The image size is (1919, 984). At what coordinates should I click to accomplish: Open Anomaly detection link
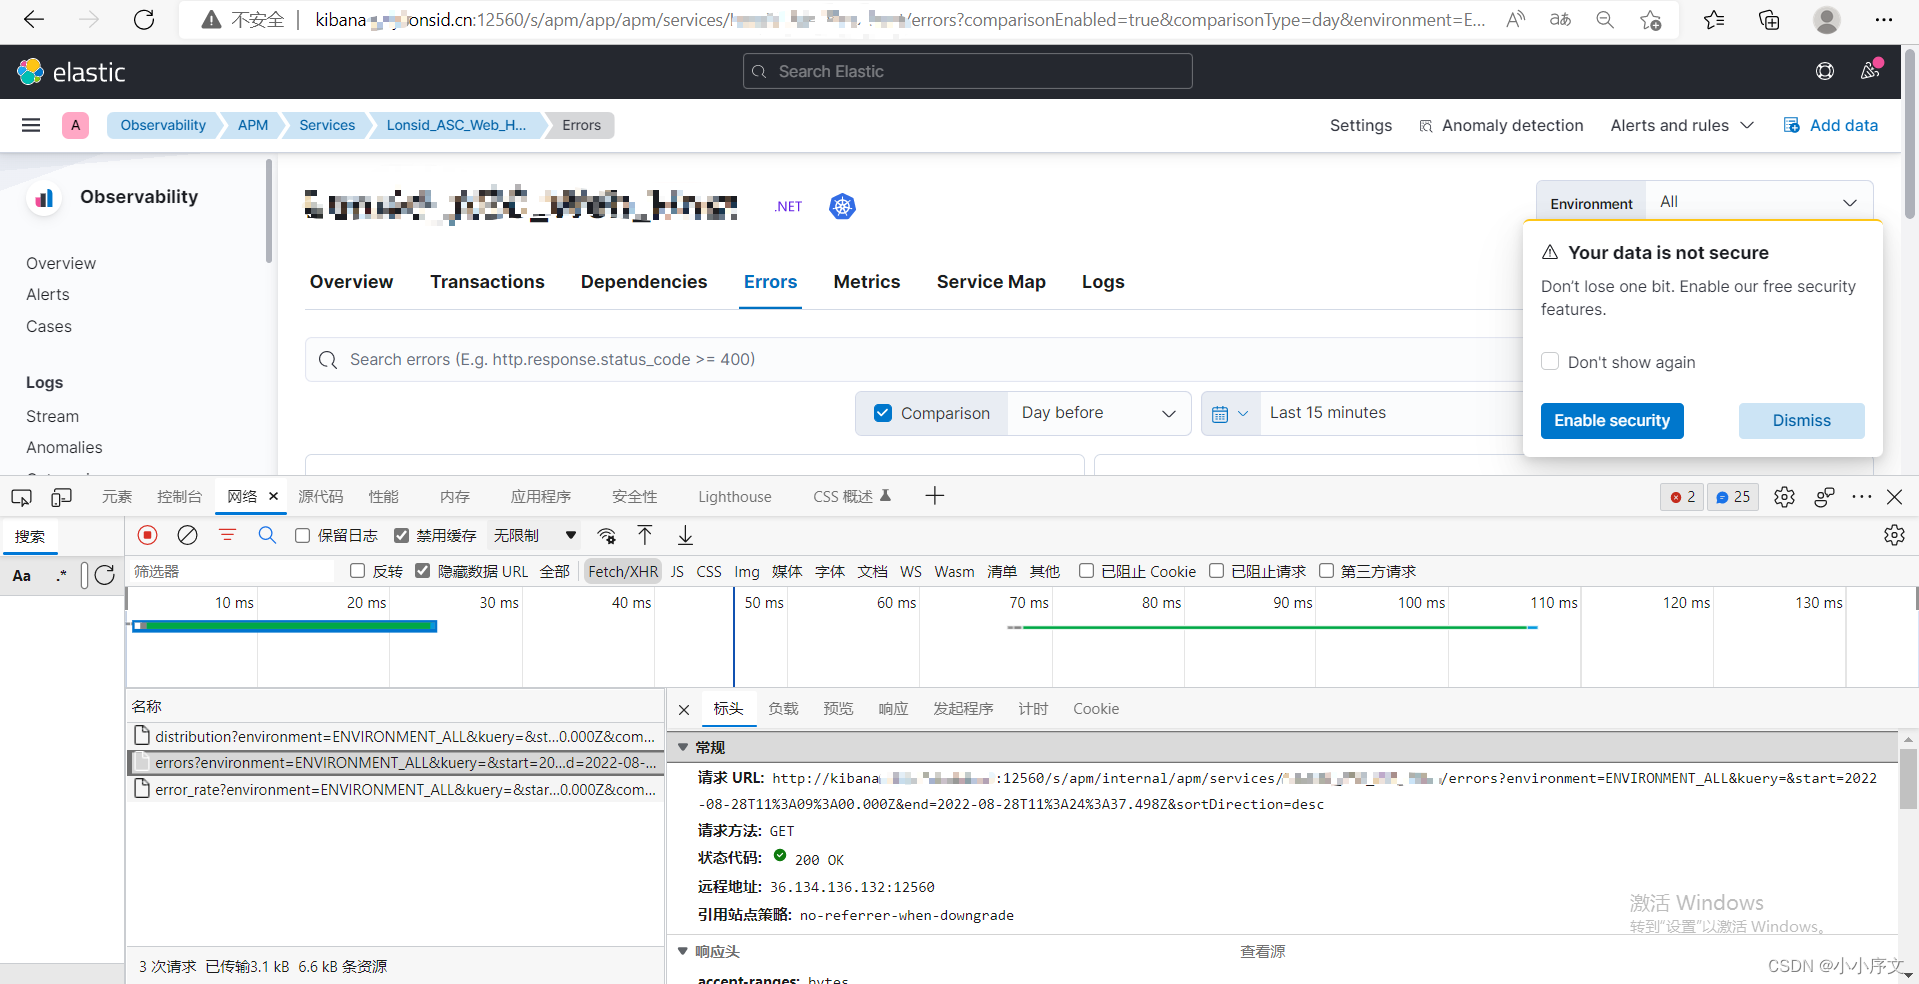tap(1501, 125)
